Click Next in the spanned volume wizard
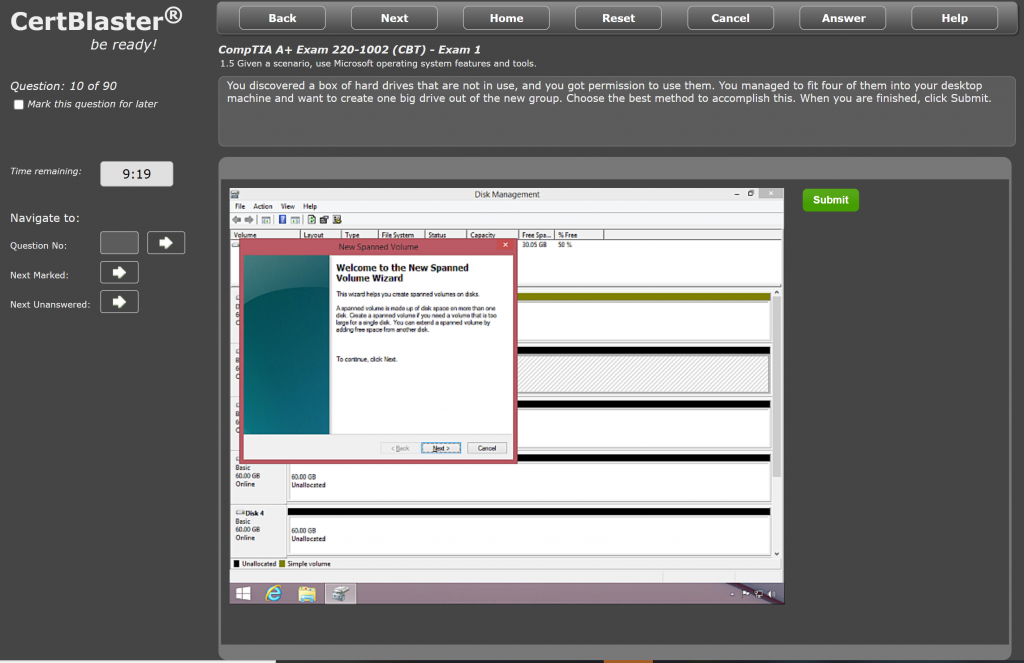Screen dimensions: 1024x663 pos(441,448)
